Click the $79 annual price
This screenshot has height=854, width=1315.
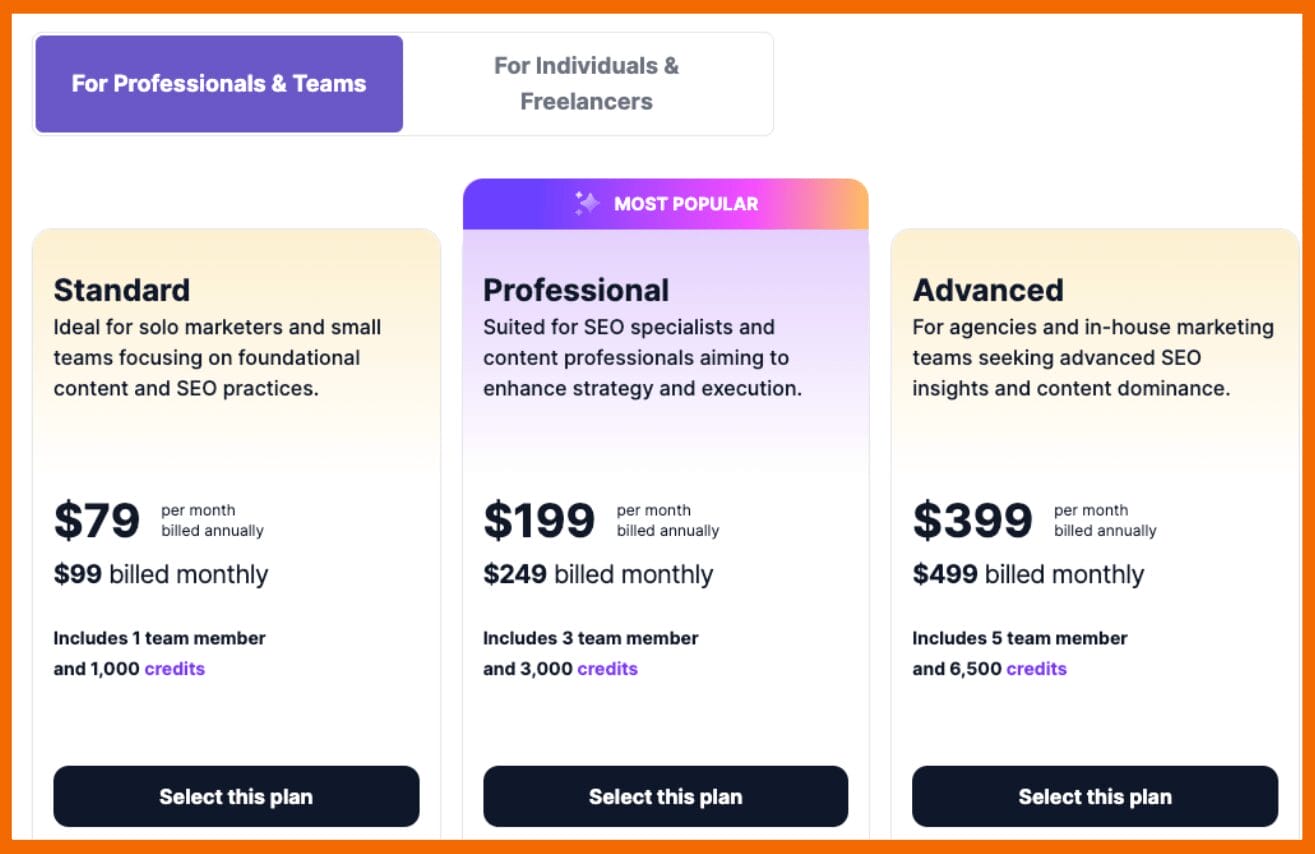coord(97,520)
